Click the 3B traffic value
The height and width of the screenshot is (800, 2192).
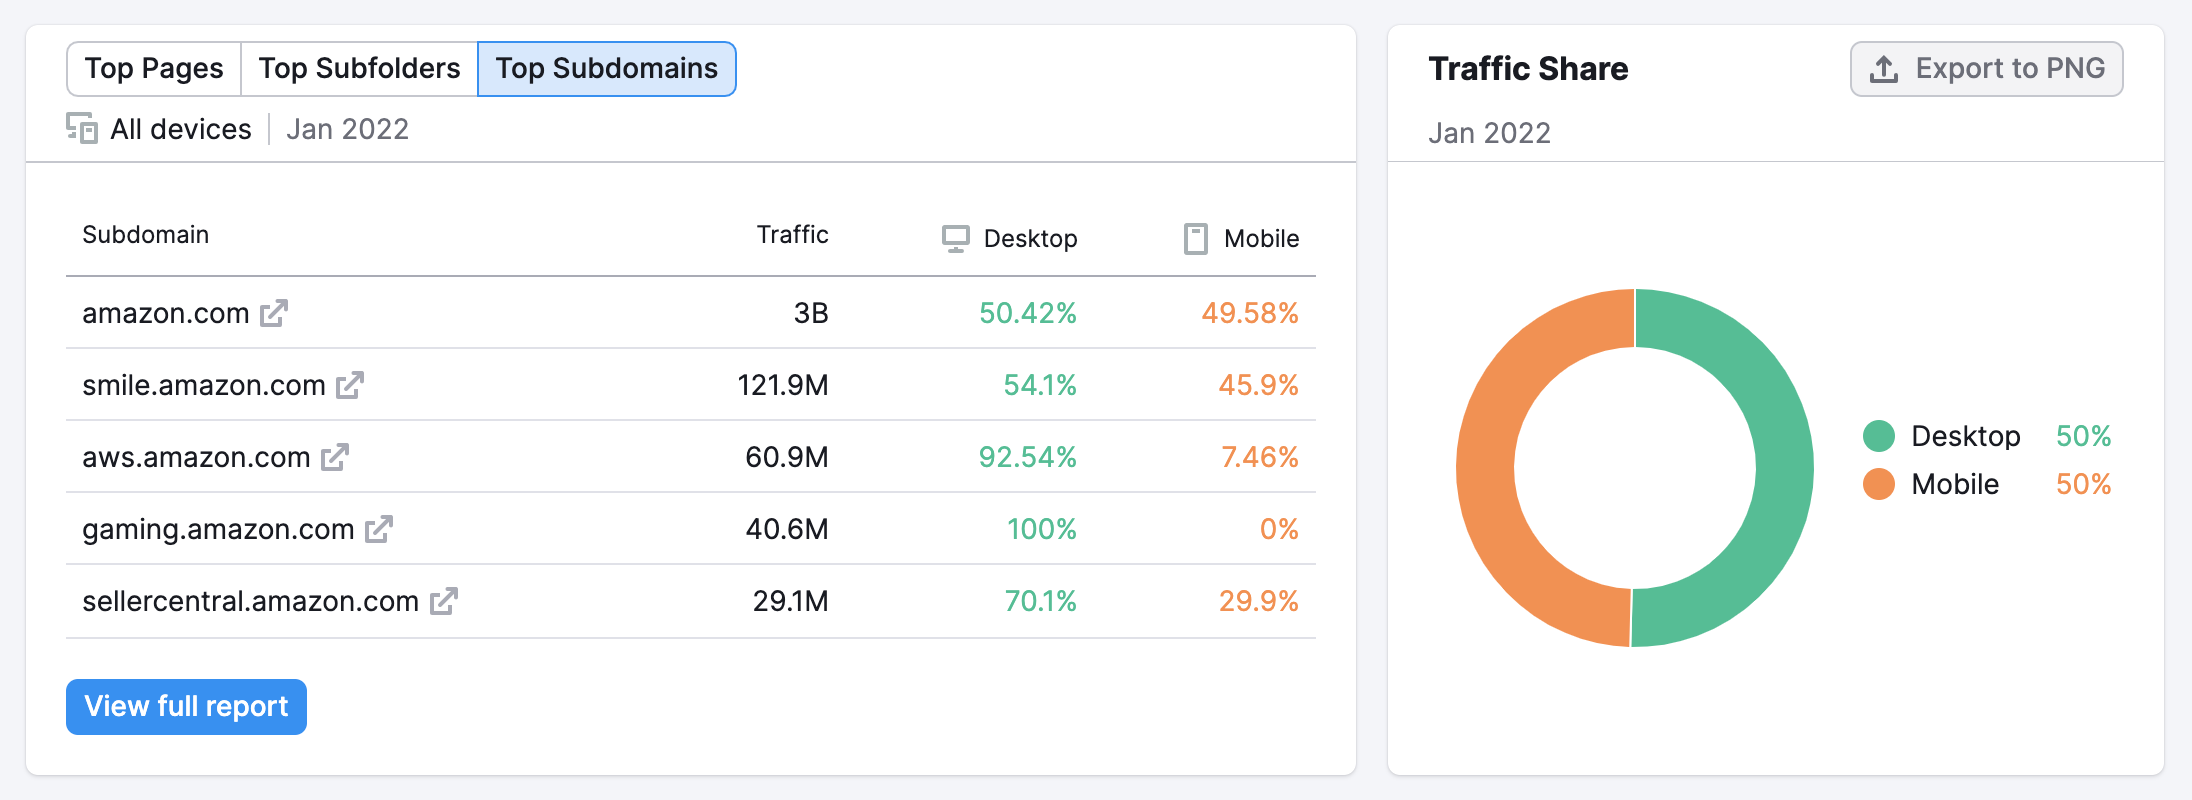click(x=811, y=313)
